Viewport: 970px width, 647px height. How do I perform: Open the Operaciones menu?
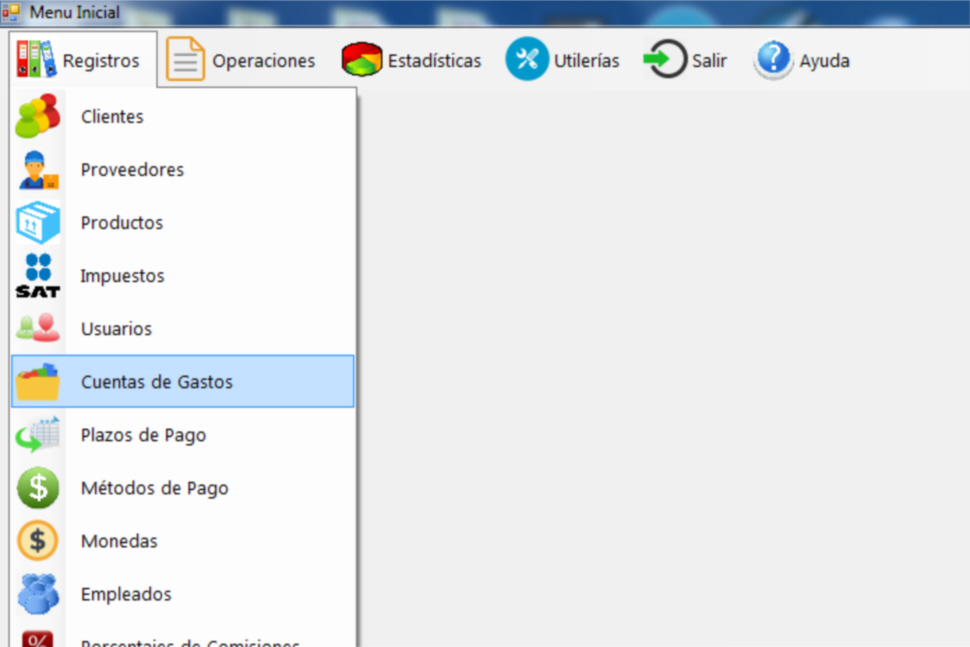(x=241, y=61)
